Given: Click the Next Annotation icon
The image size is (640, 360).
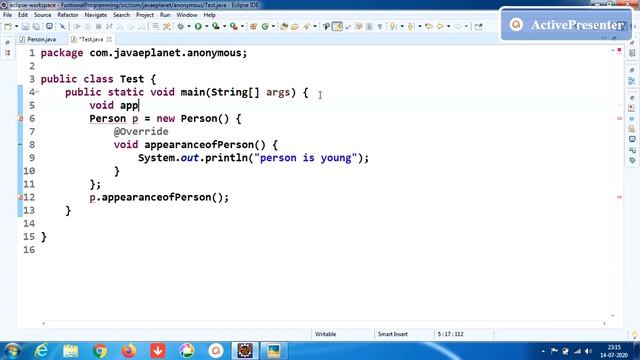Looking at the screenshot, I should 392,27.
